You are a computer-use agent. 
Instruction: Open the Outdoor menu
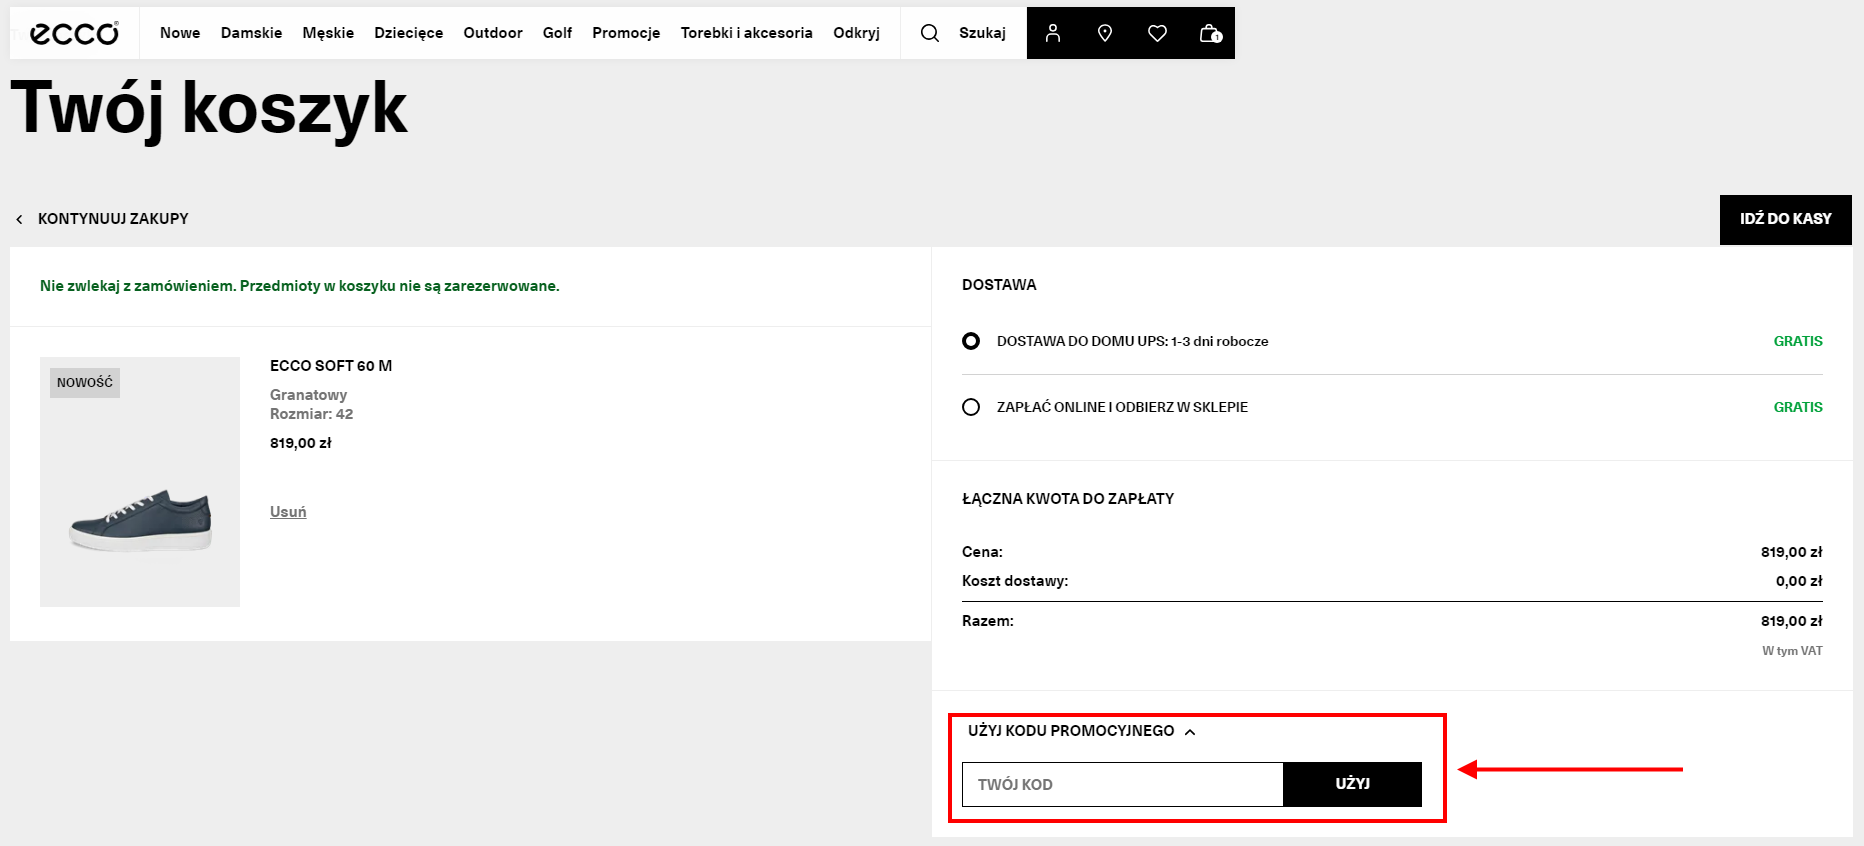[x=493, y=33]
